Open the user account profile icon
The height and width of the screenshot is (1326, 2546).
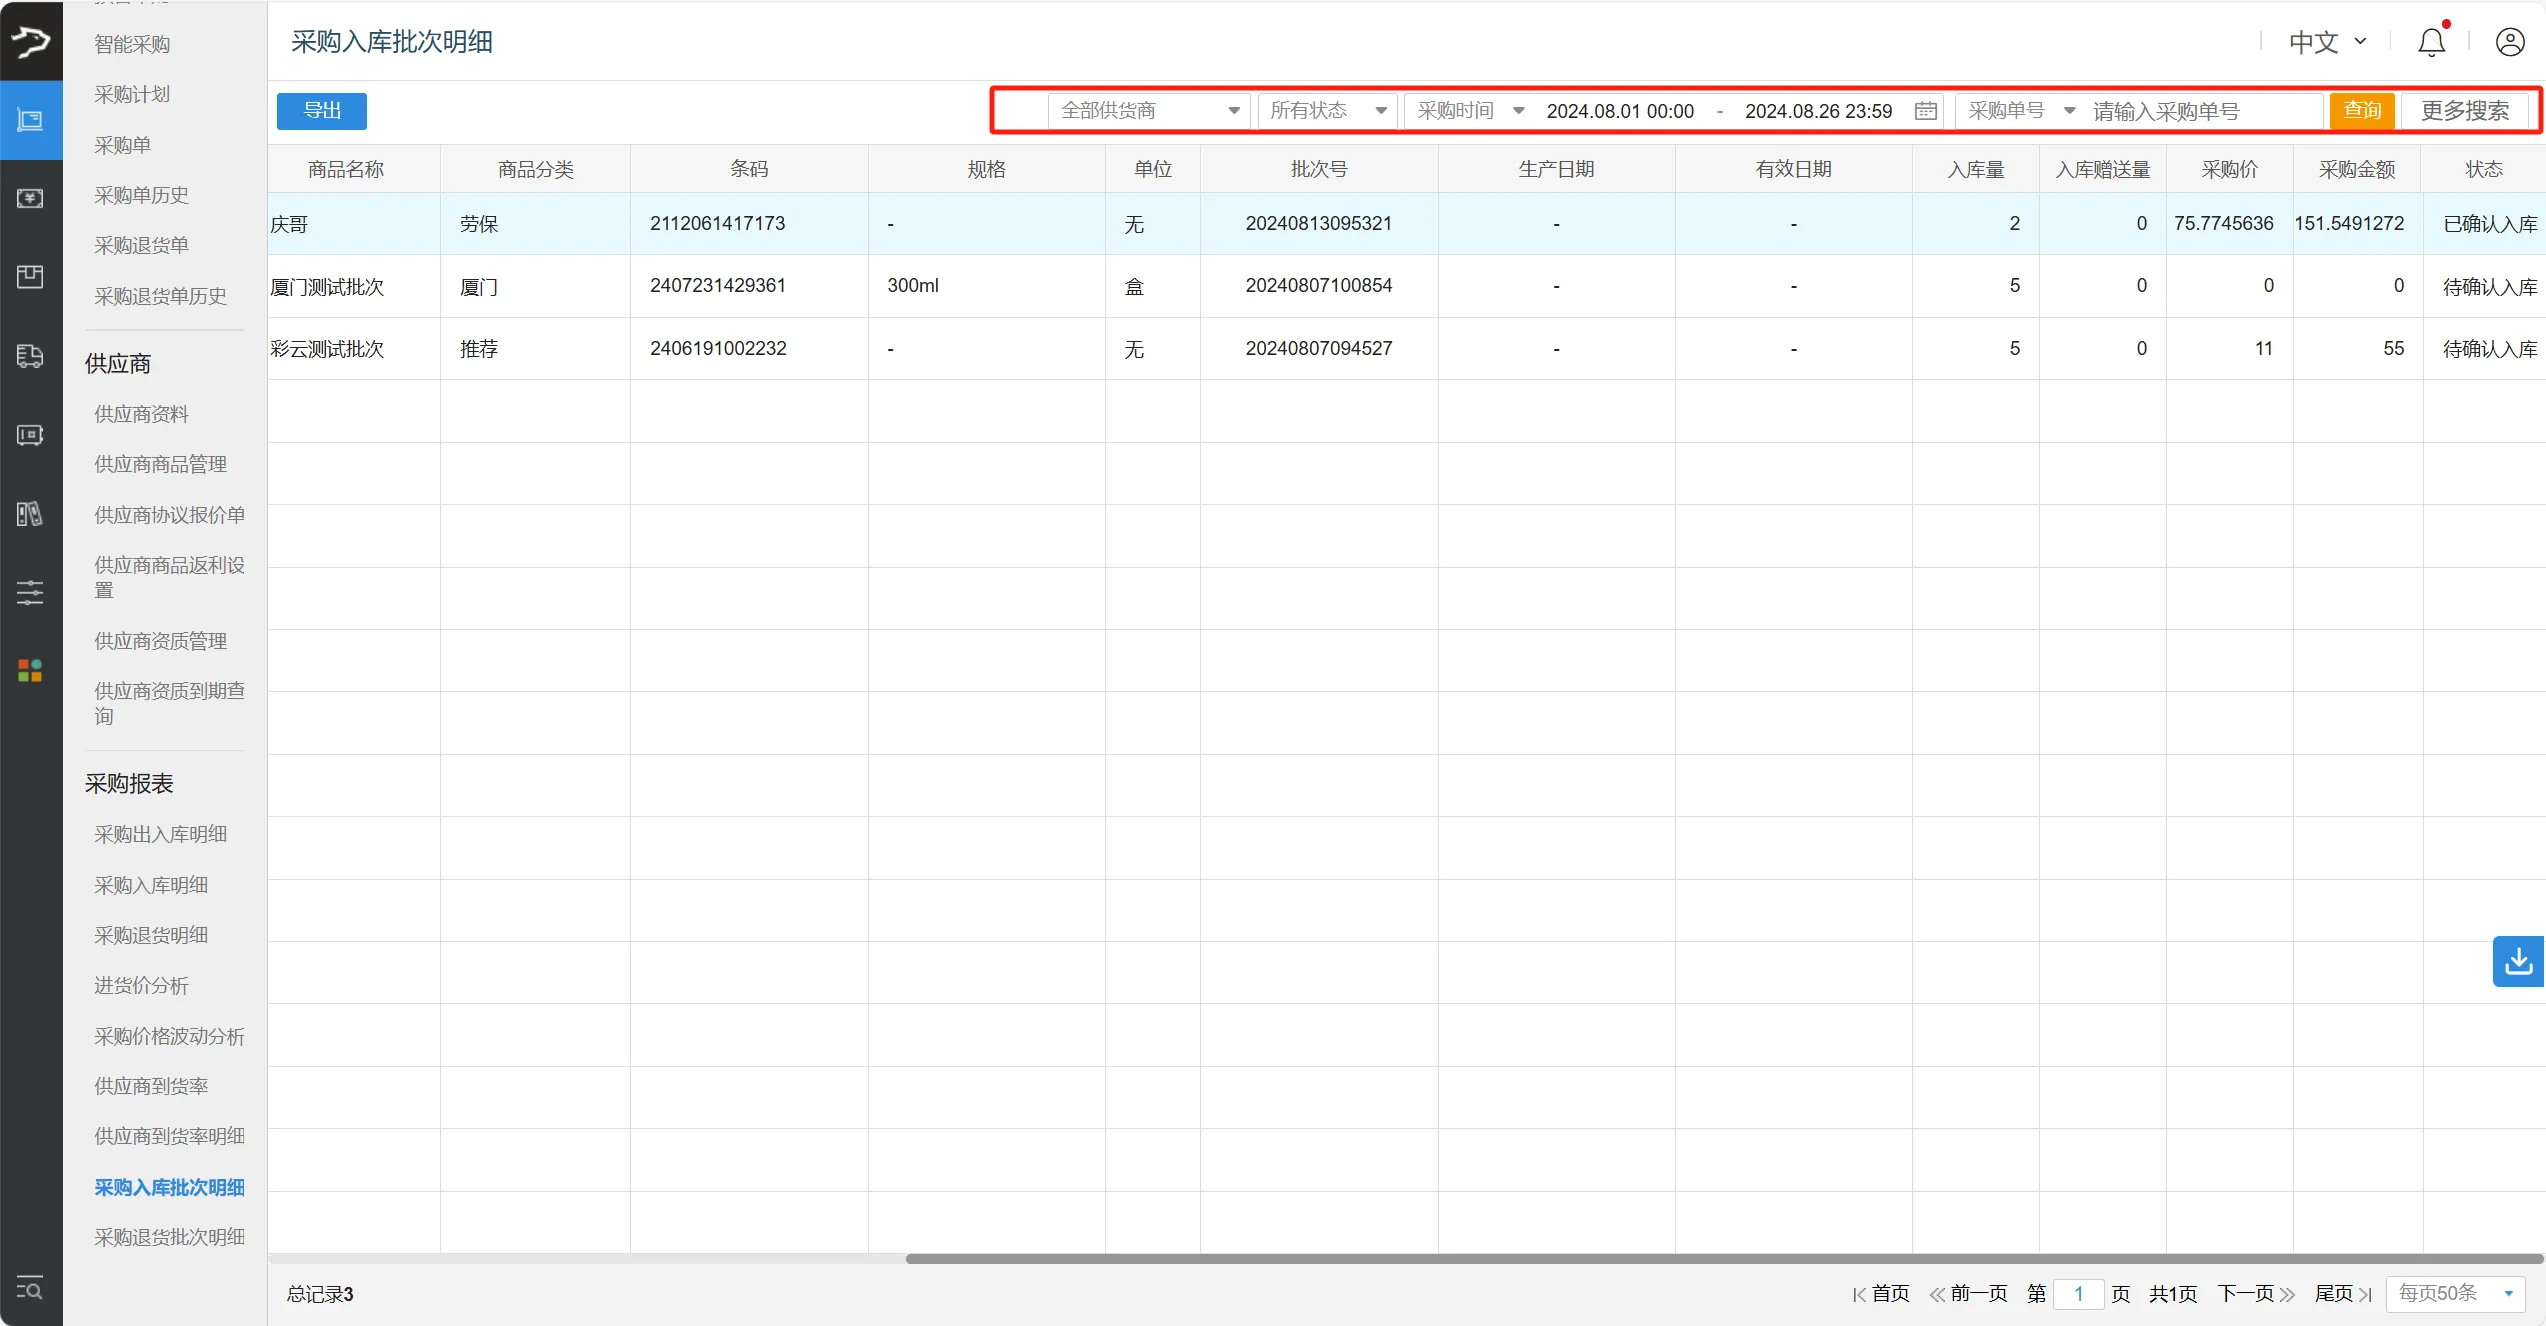[2510, 42]
